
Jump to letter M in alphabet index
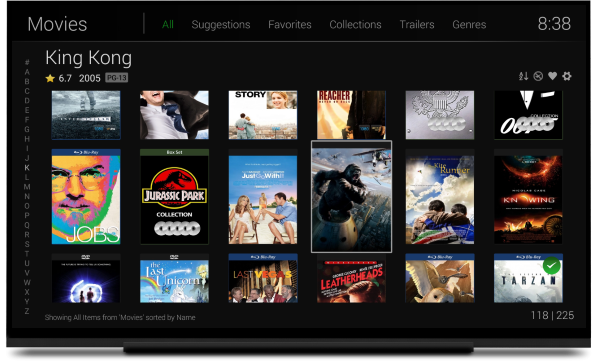click(27, 187)
